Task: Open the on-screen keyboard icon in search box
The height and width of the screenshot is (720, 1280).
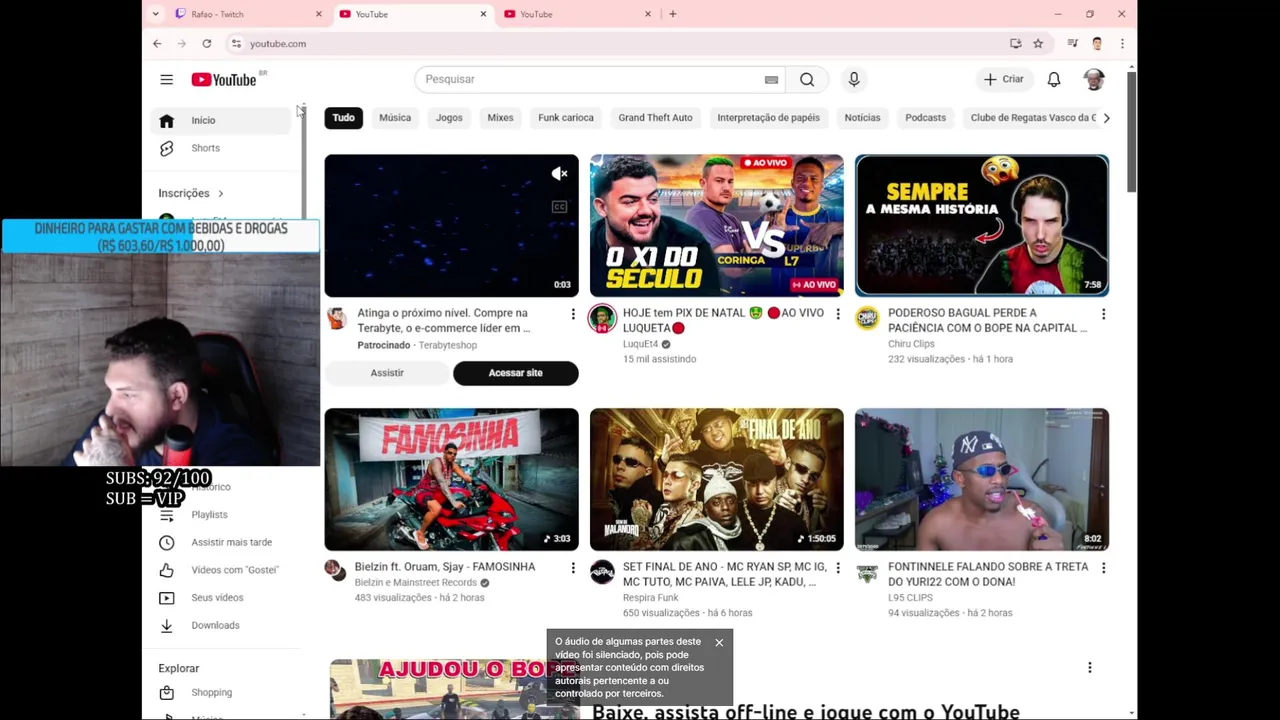Action: click(x=771, y=79)
